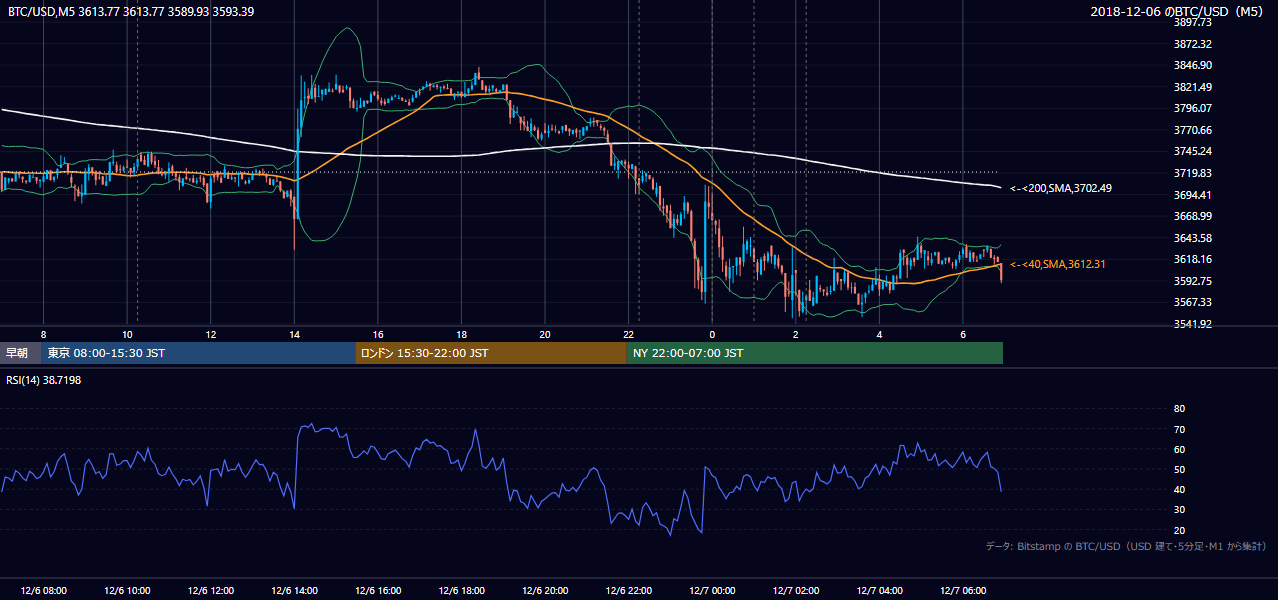
Task: Click the 12/6 22:00 bottom time label
Action: pos(628,590)
